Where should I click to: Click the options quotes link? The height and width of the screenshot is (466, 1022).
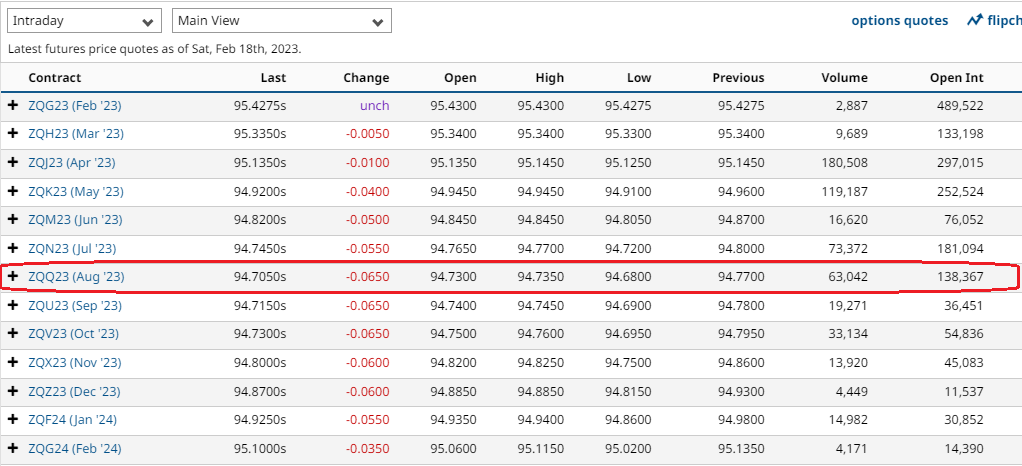click(x=899, y=20)
